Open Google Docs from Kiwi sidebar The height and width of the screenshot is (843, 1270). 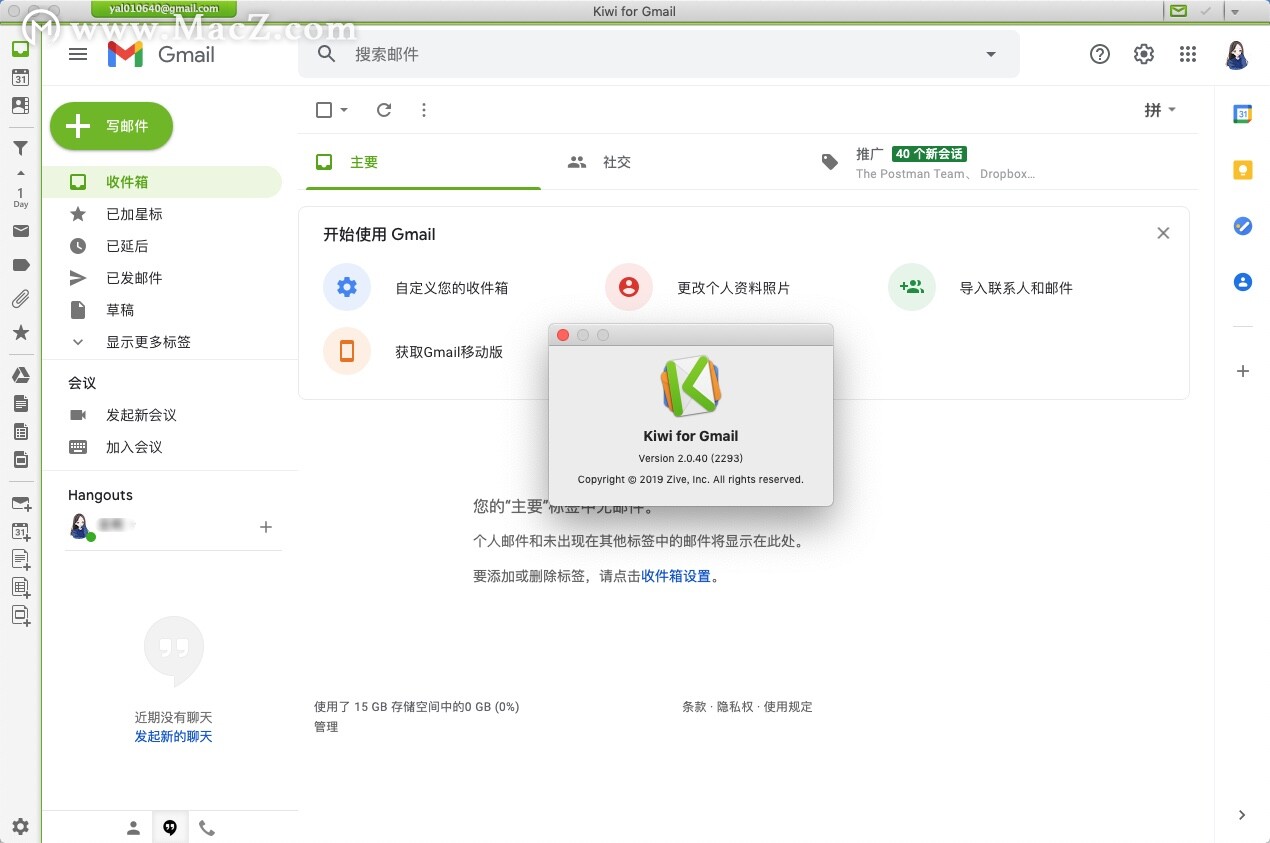click(20, 404)
